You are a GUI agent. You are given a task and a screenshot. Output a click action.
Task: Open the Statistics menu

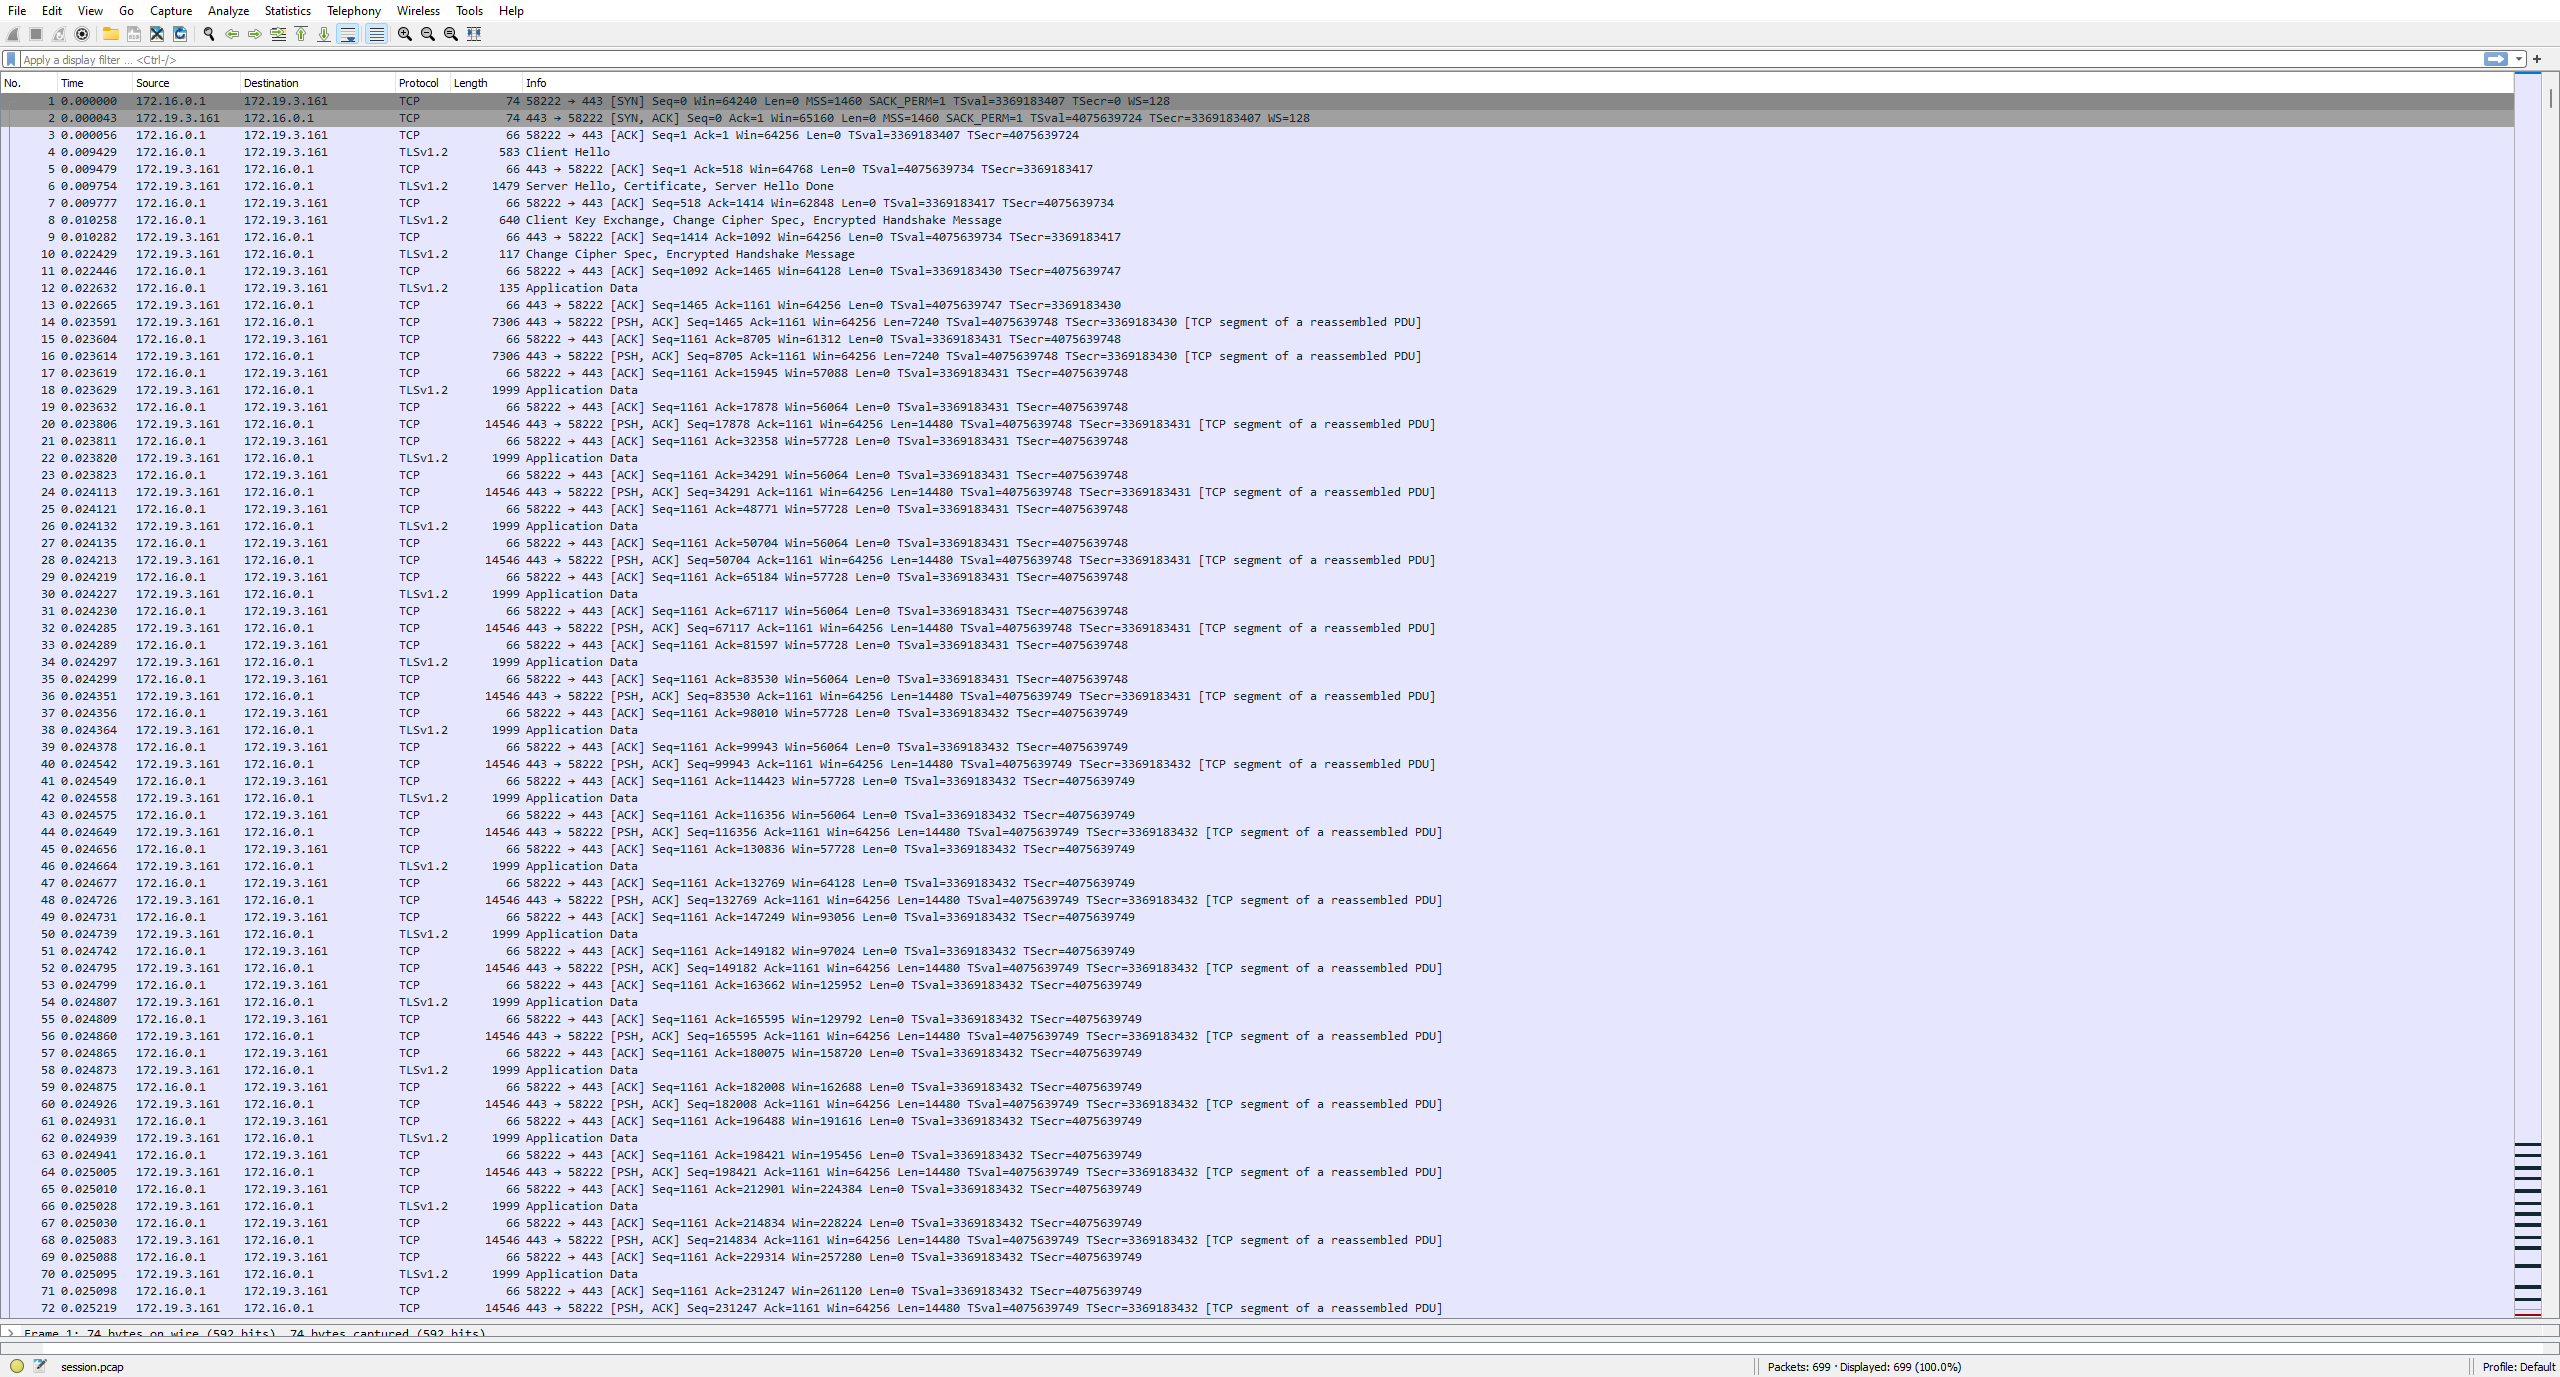coord(288,11)
